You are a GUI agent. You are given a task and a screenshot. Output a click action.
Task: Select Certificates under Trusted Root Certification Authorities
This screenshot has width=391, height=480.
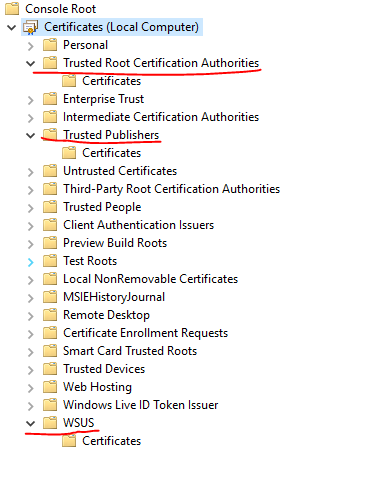112,81
